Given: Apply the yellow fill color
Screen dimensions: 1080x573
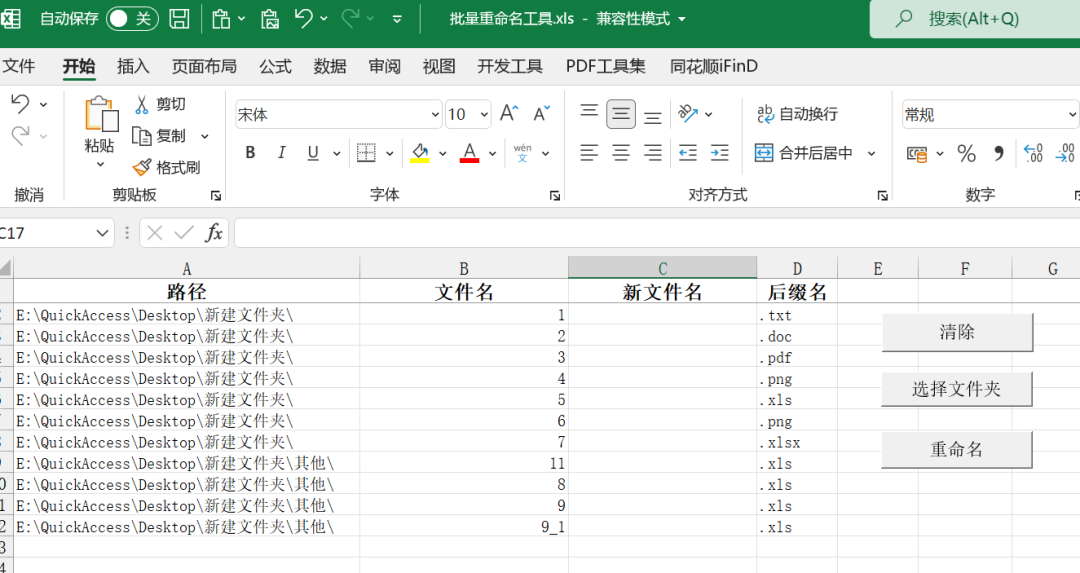Looking at the screenshot, I should (x=420, y=153).
